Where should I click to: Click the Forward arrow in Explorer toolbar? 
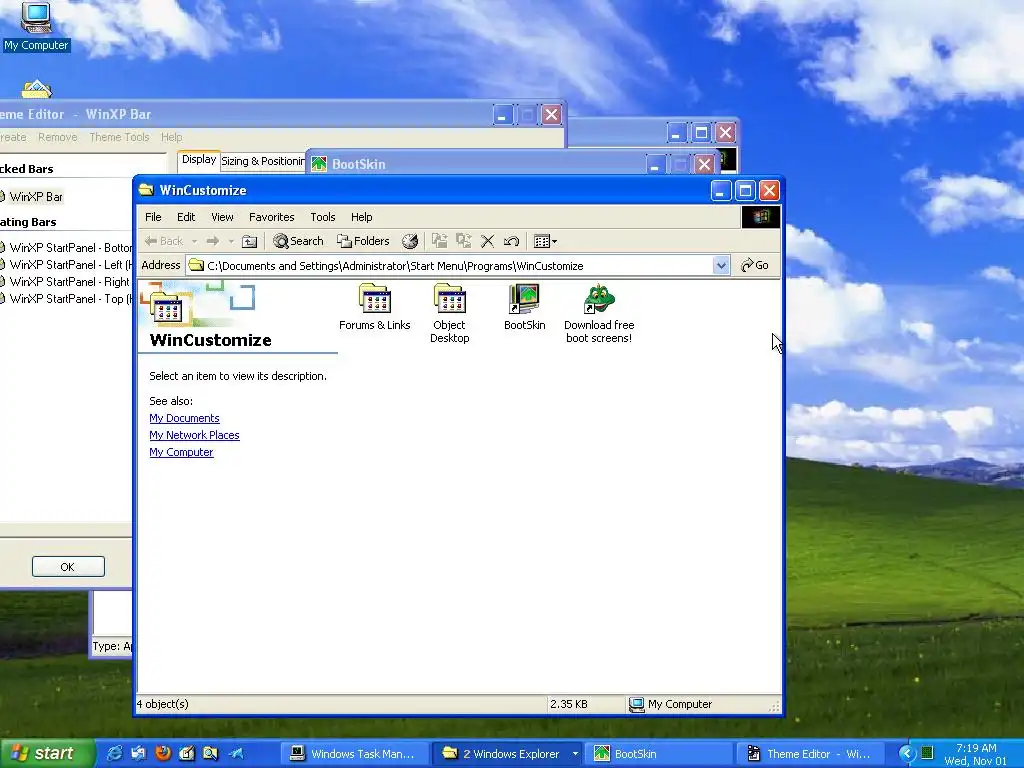click(x=212, y=242)
